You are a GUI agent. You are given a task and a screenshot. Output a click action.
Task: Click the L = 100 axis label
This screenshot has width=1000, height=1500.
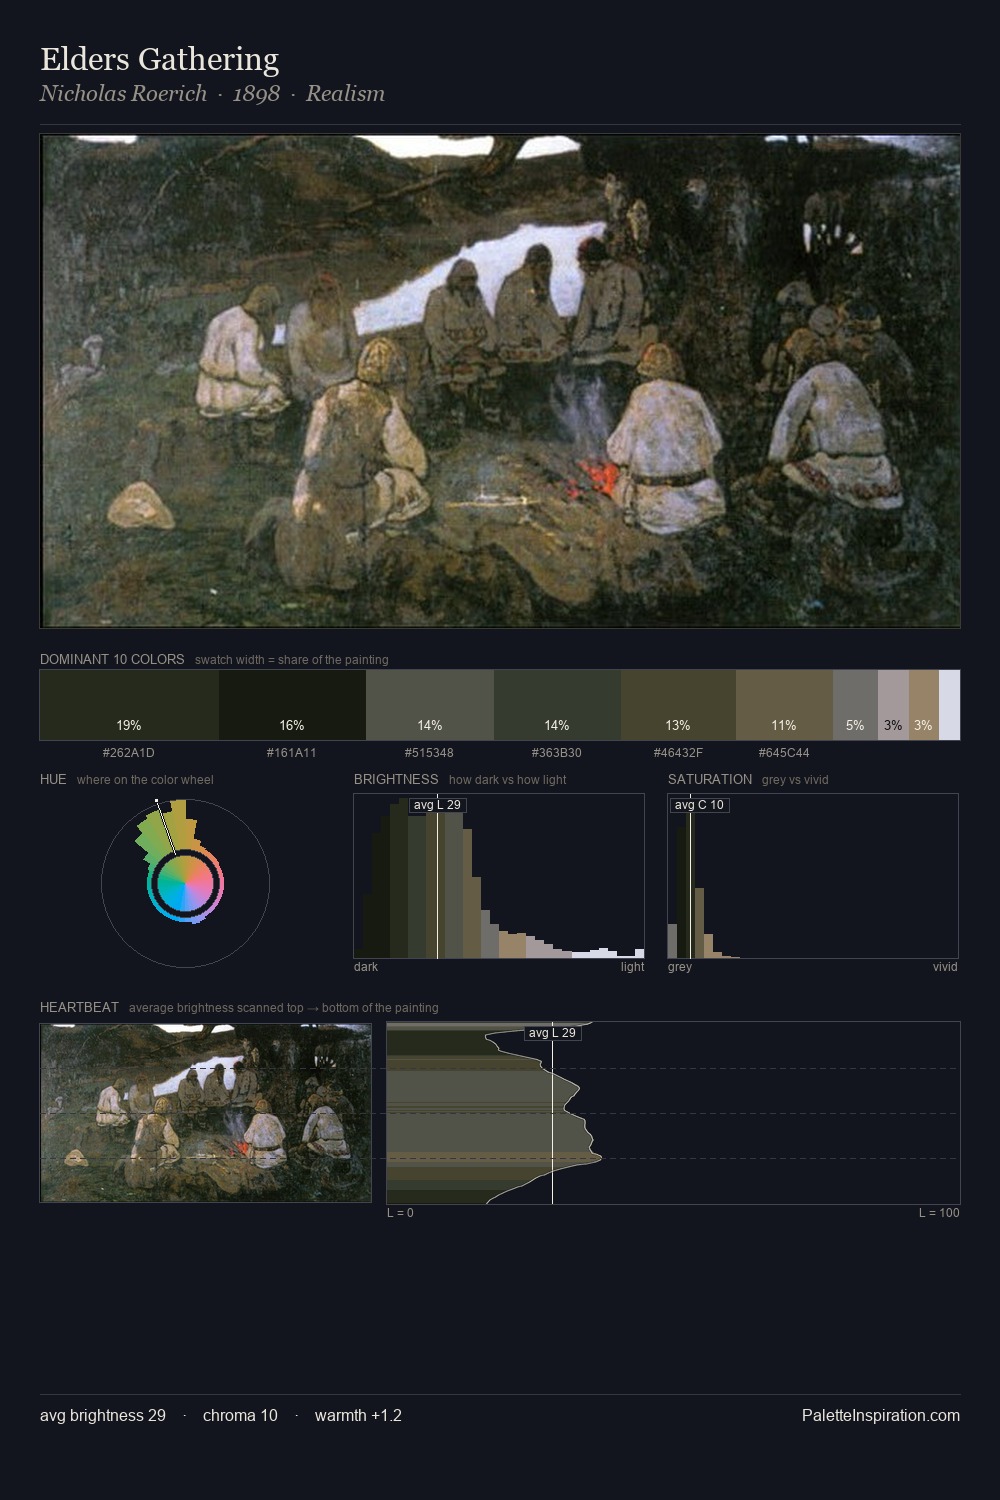[x=939, y=1213]
